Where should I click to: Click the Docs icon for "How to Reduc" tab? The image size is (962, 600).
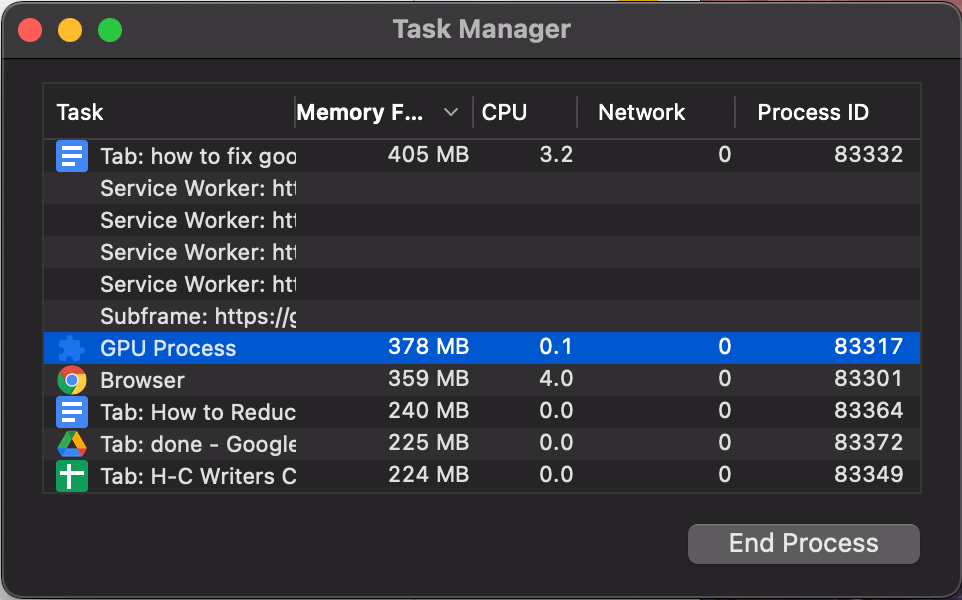72,412
